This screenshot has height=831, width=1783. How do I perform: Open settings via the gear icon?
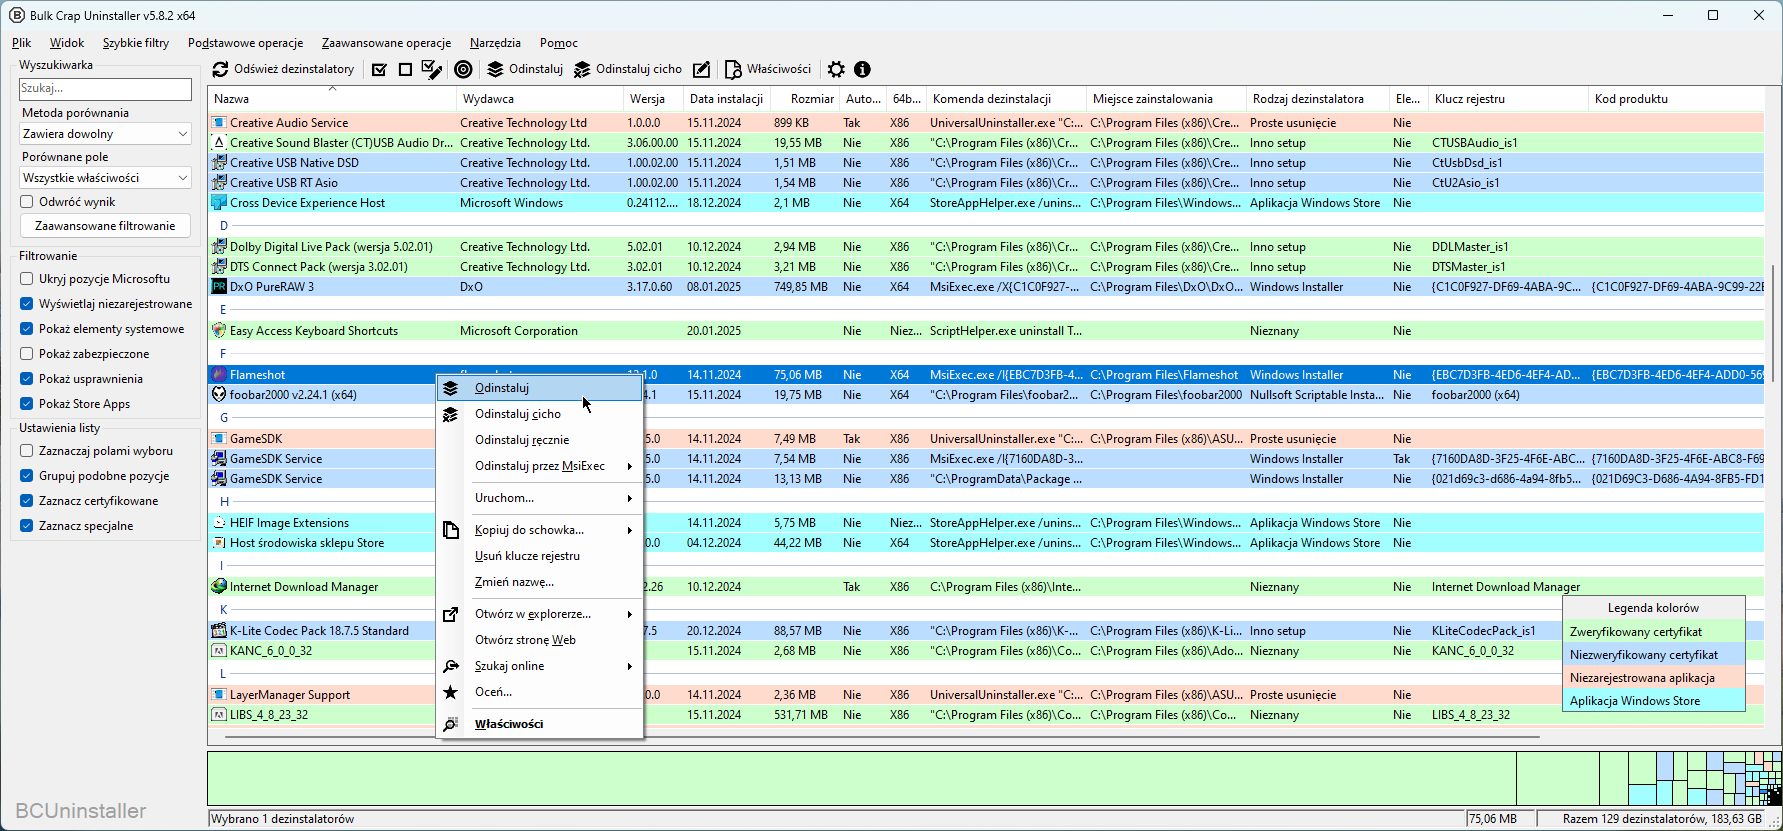[x=836, y=70]
